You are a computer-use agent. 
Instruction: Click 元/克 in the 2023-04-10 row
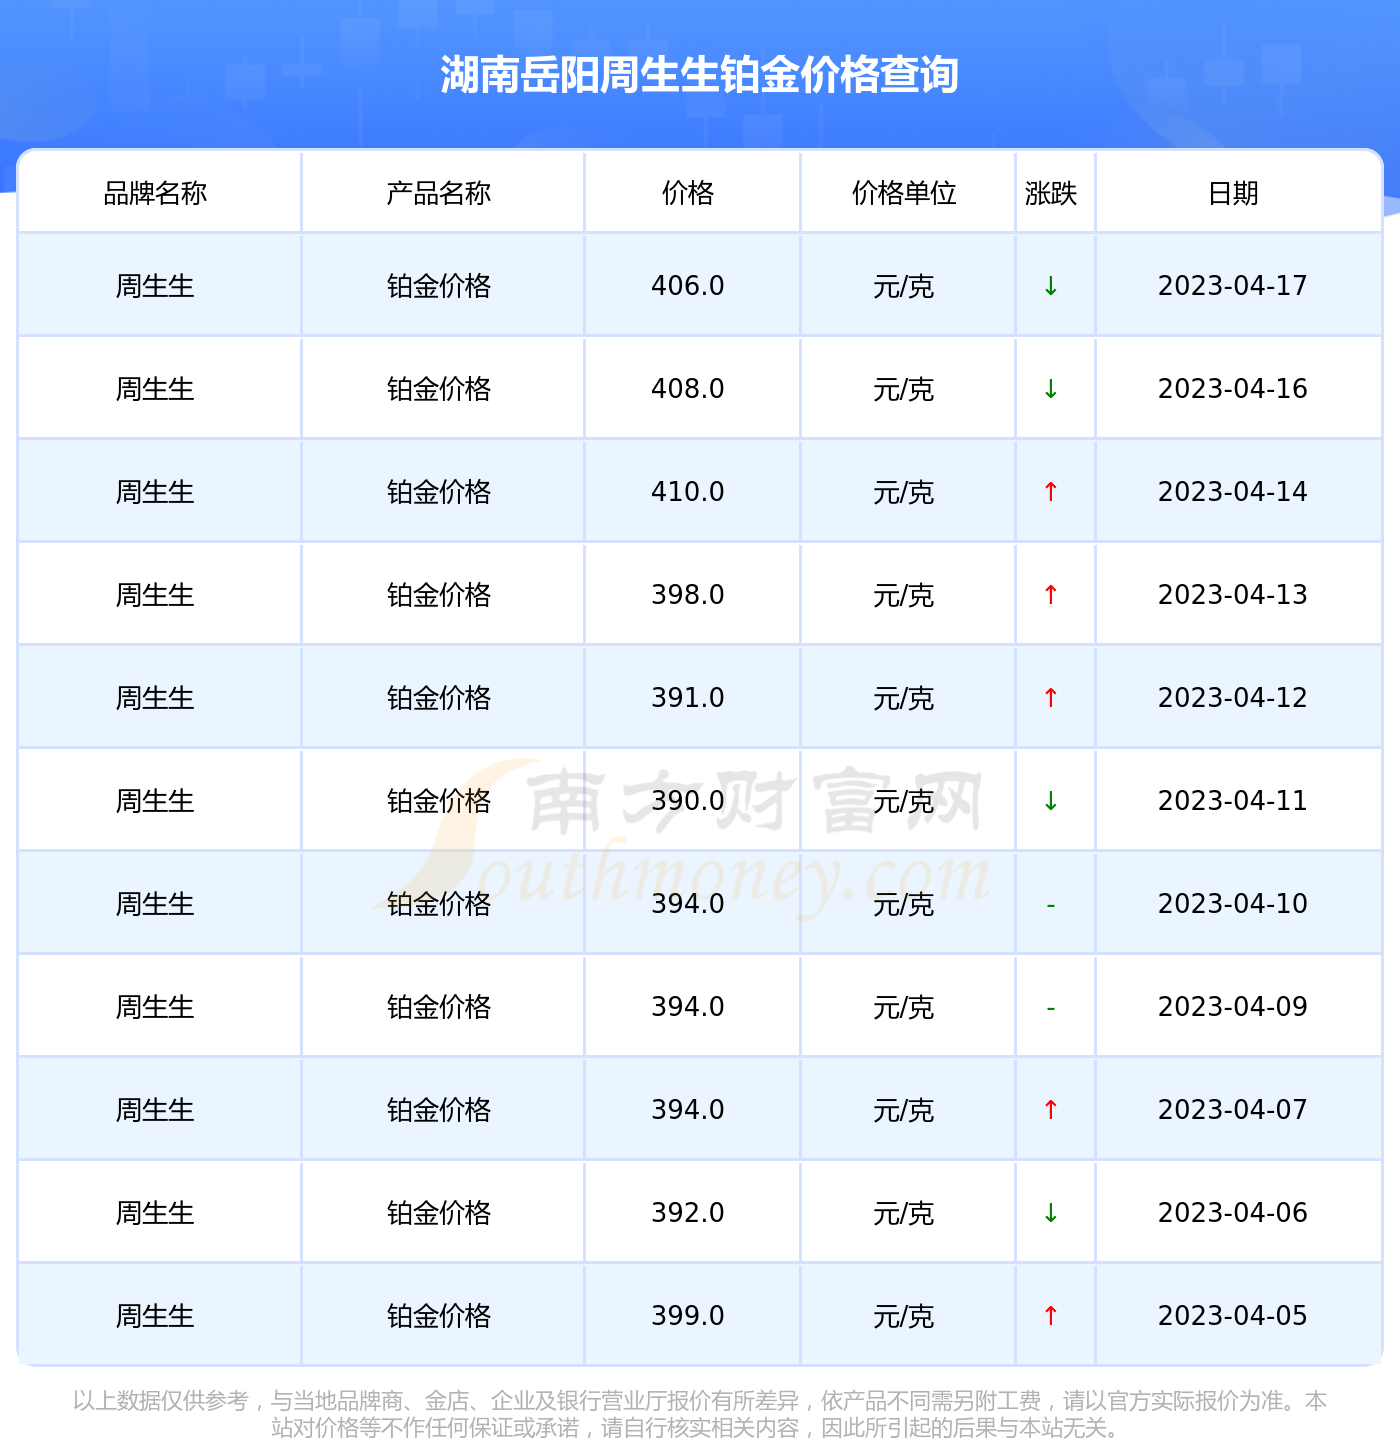coord(904,905)
